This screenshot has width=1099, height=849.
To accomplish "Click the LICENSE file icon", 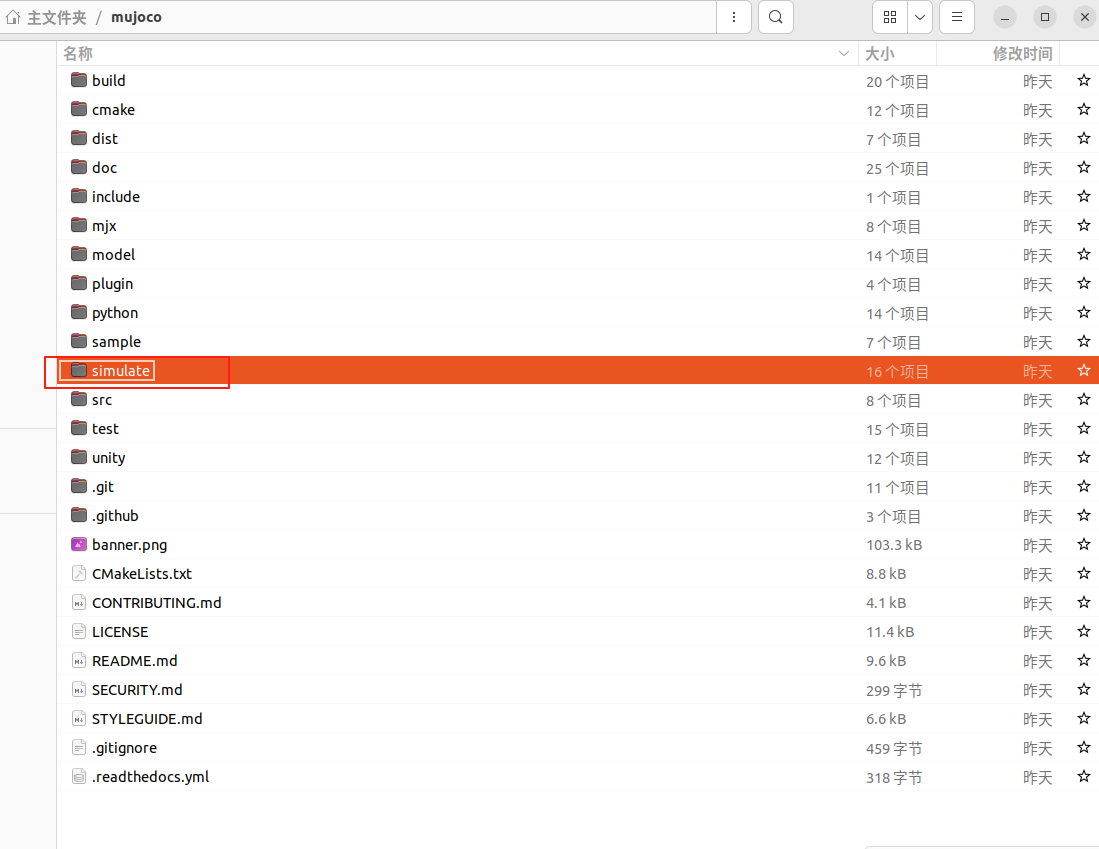I will pyautogui.click(x=79, y=632).
